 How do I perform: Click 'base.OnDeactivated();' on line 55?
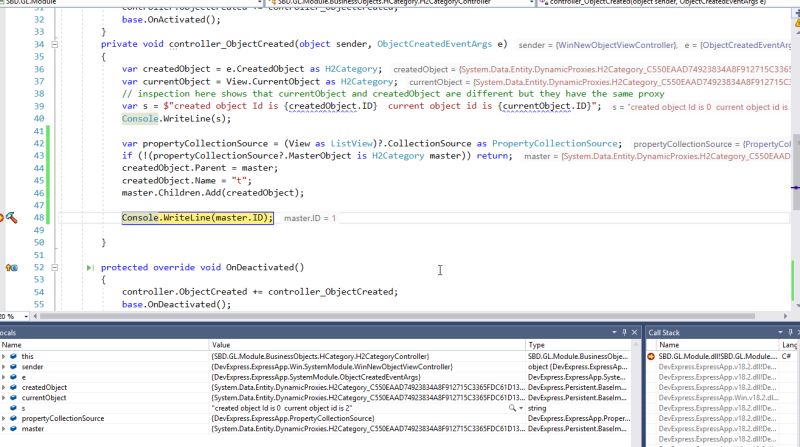(x=176, y=304)
